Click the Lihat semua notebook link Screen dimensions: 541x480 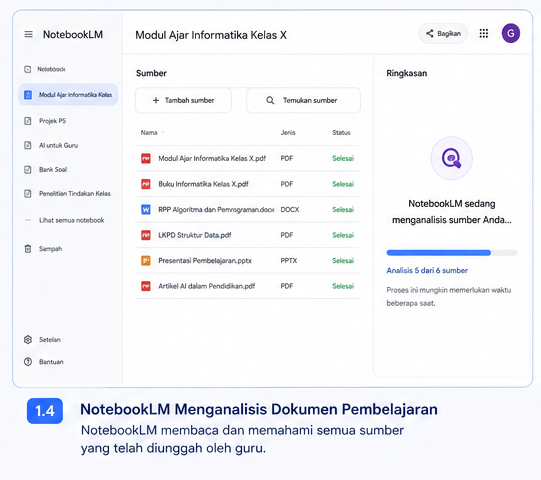pos(71,220)
